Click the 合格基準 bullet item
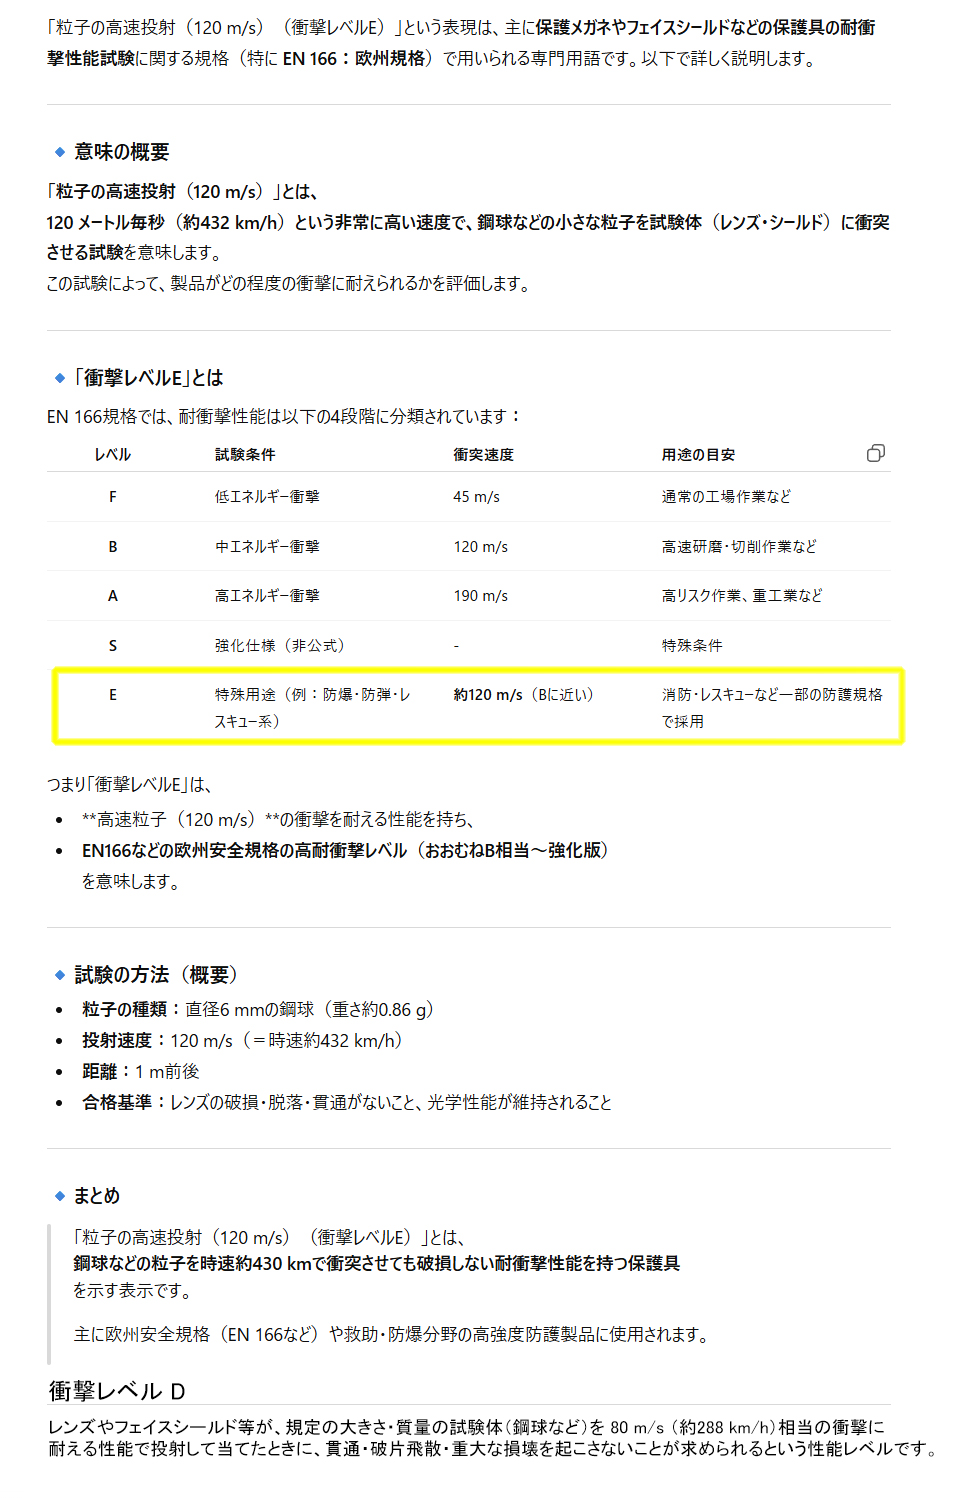 (x=346, y=1103)
